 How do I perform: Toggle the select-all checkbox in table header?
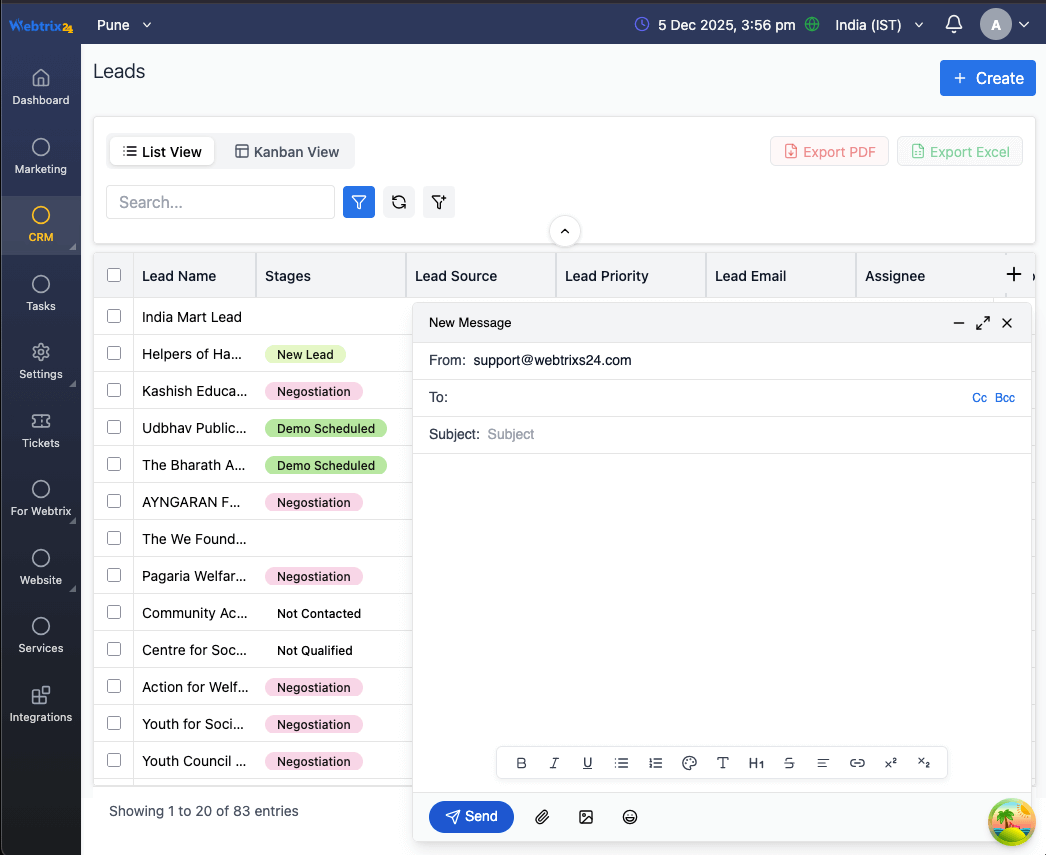[x=114, y=275]
